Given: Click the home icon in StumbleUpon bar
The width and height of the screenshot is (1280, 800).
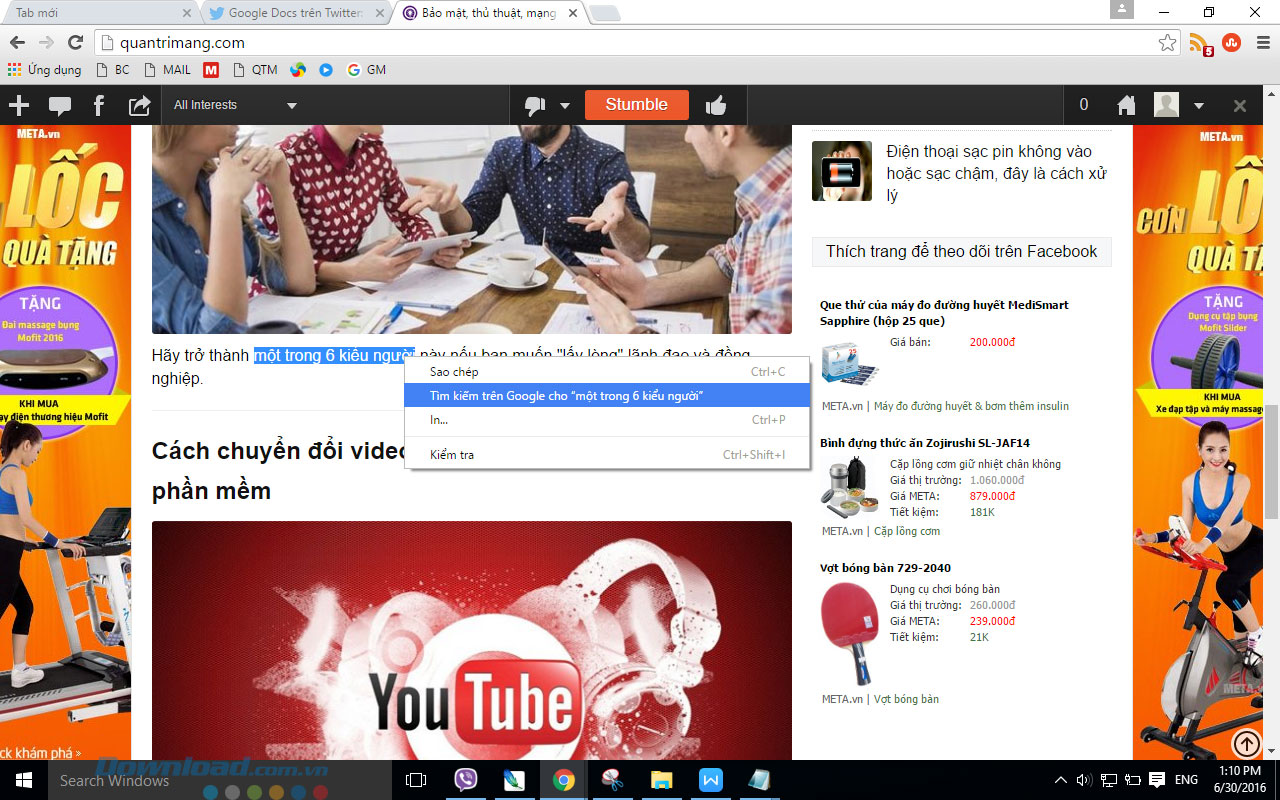Looking at the screenshot, I should click(1126, 105).
